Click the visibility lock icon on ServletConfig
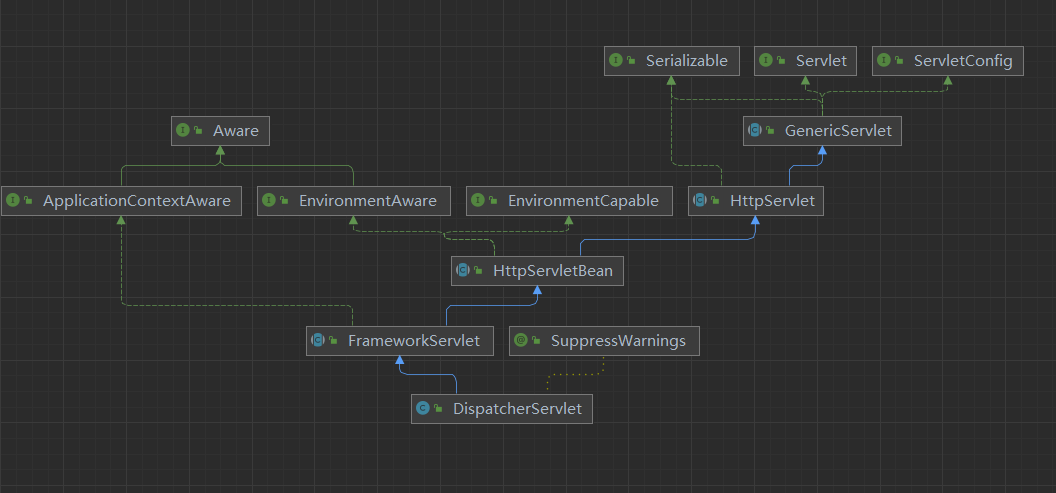The image size is (1056, 493). 899,61
